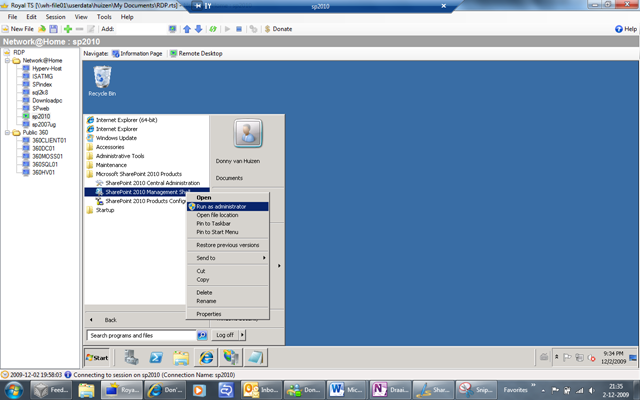The width and height of the screenshot is (640, 400).
Task: Select ISATMG connection in tree
Action: tap(38, 76)
